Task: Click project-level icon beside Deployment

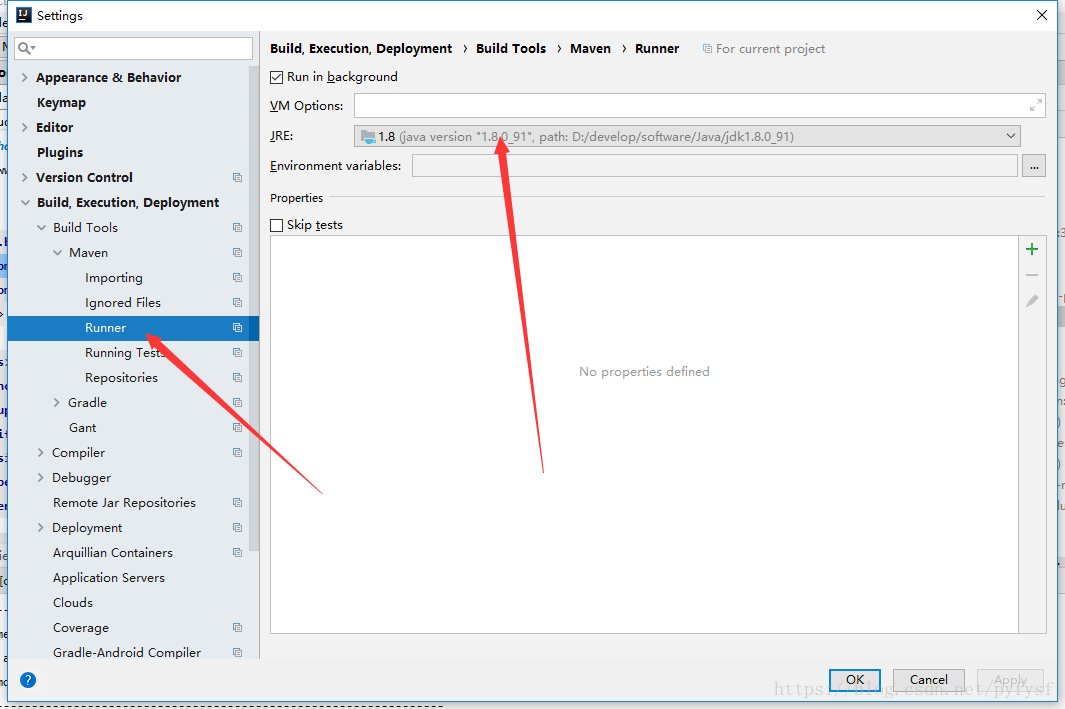Action: pyautogui.click(x=237, y=528)
